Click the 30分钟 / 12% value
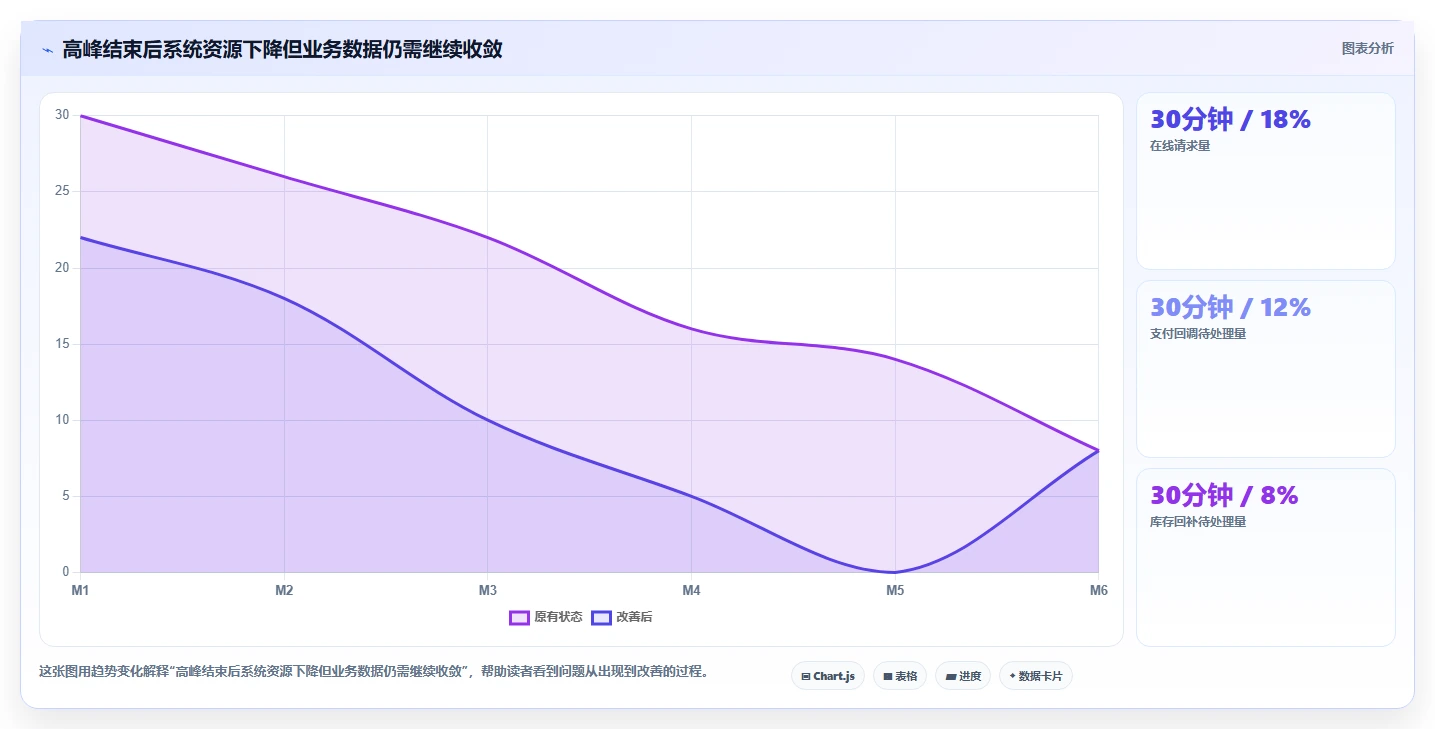The height and width of the screenshot is (729, 1435). click(x=1230, y=307)
